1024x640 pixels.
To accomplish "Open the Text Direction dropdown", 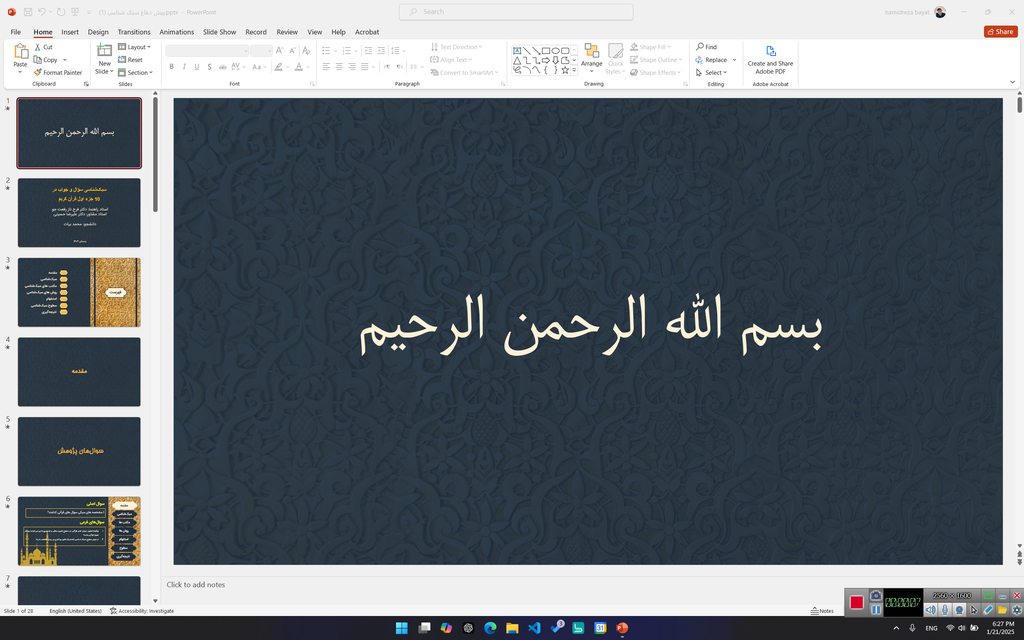I will click(458, 46).
